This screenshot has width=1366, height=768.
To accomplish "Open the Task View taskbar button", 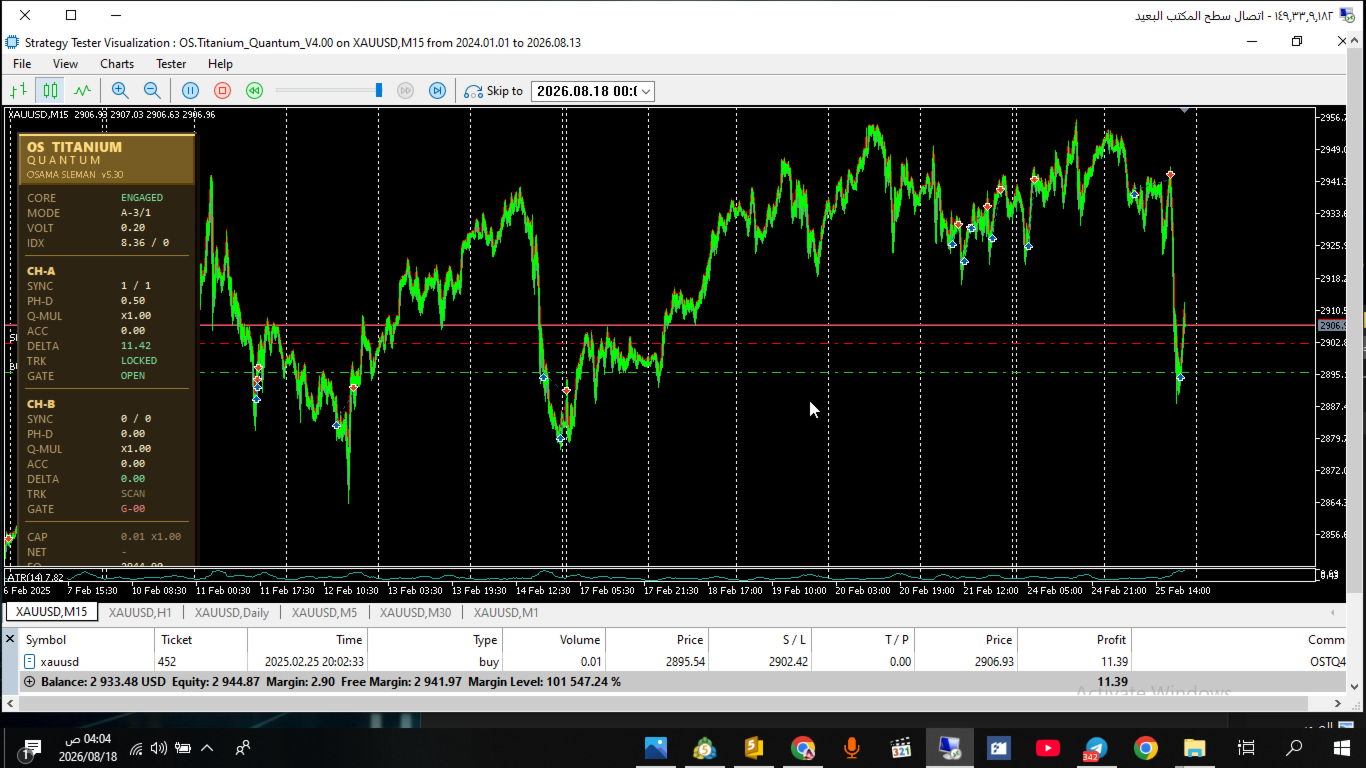I will 1246,747.
